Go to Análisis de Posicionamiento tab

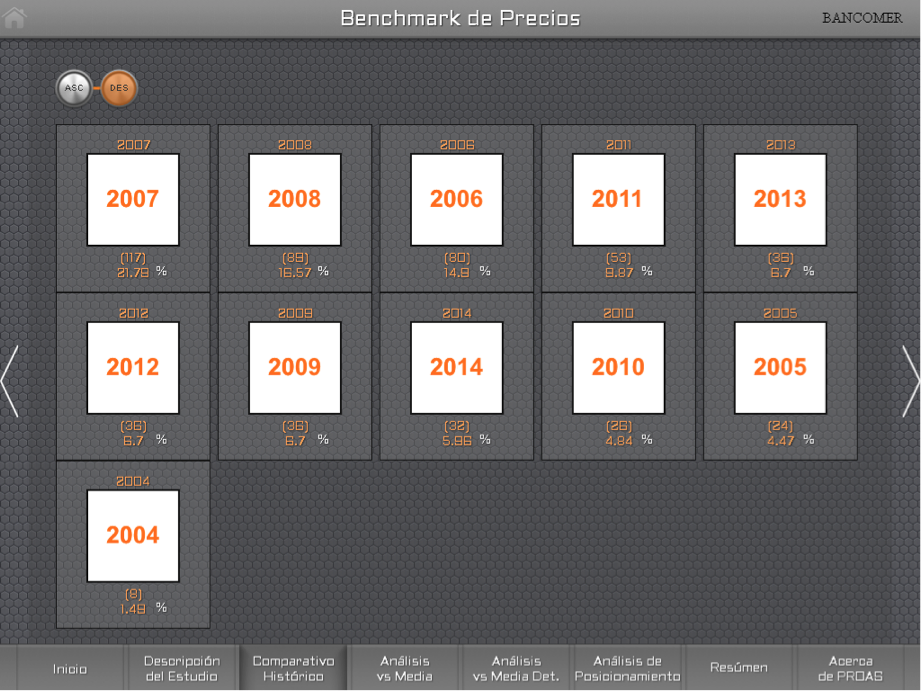click(x=627, y=669)
